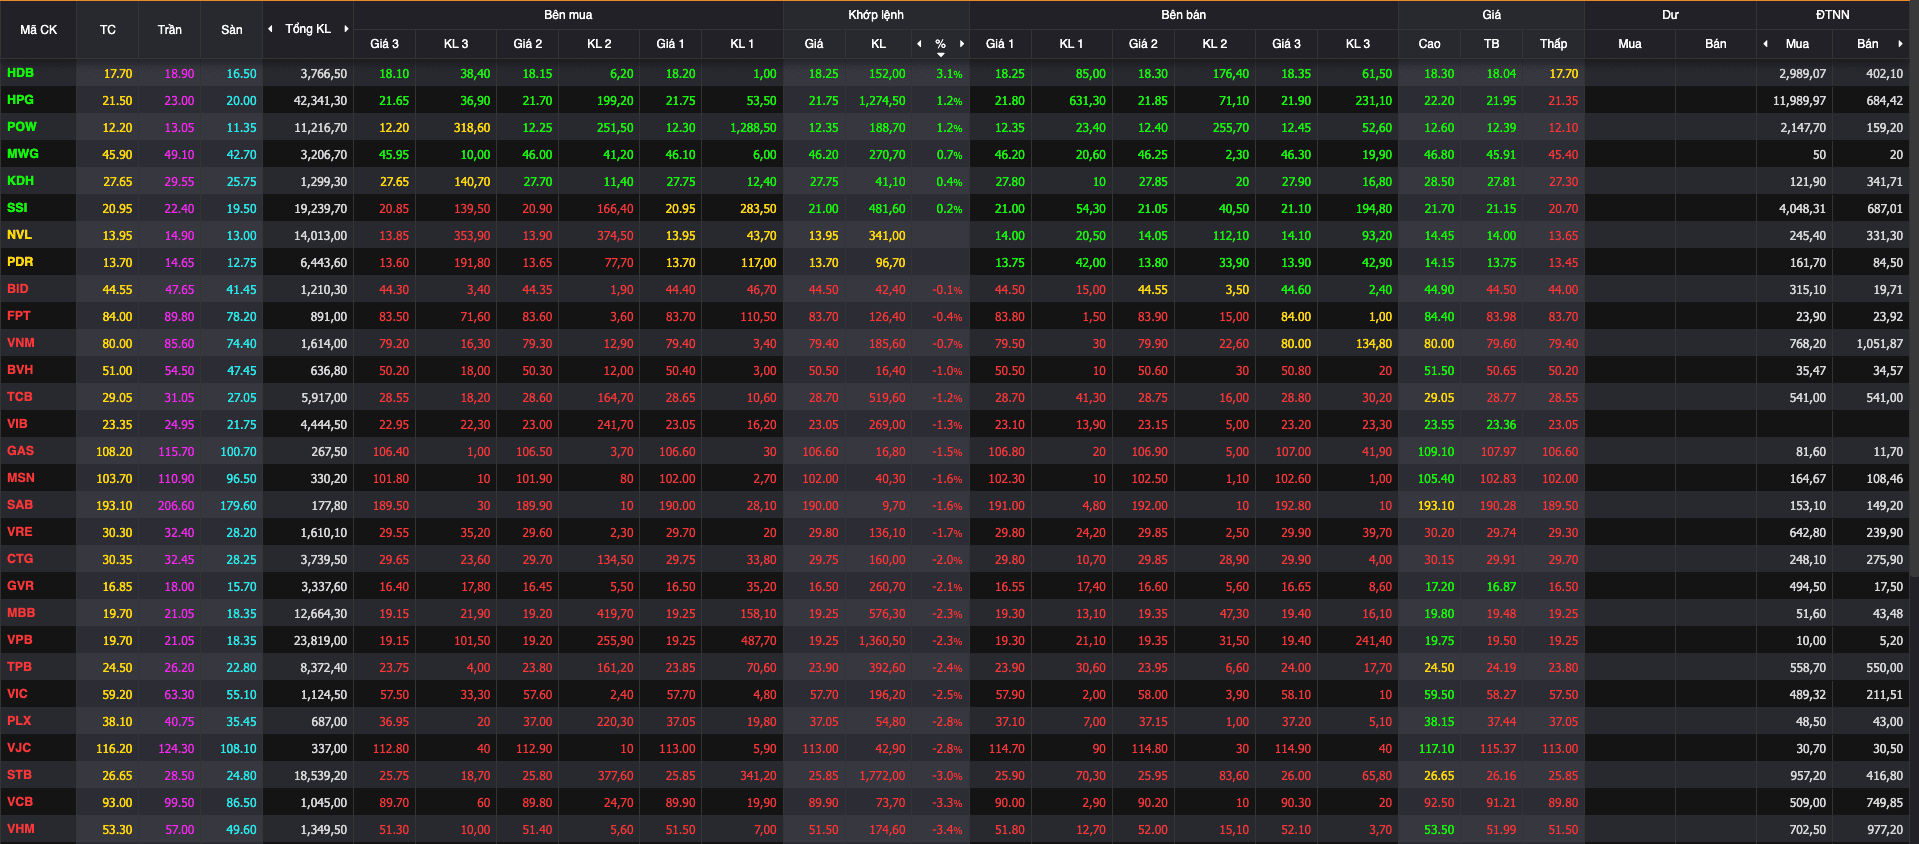Click the TC column header

107,30
